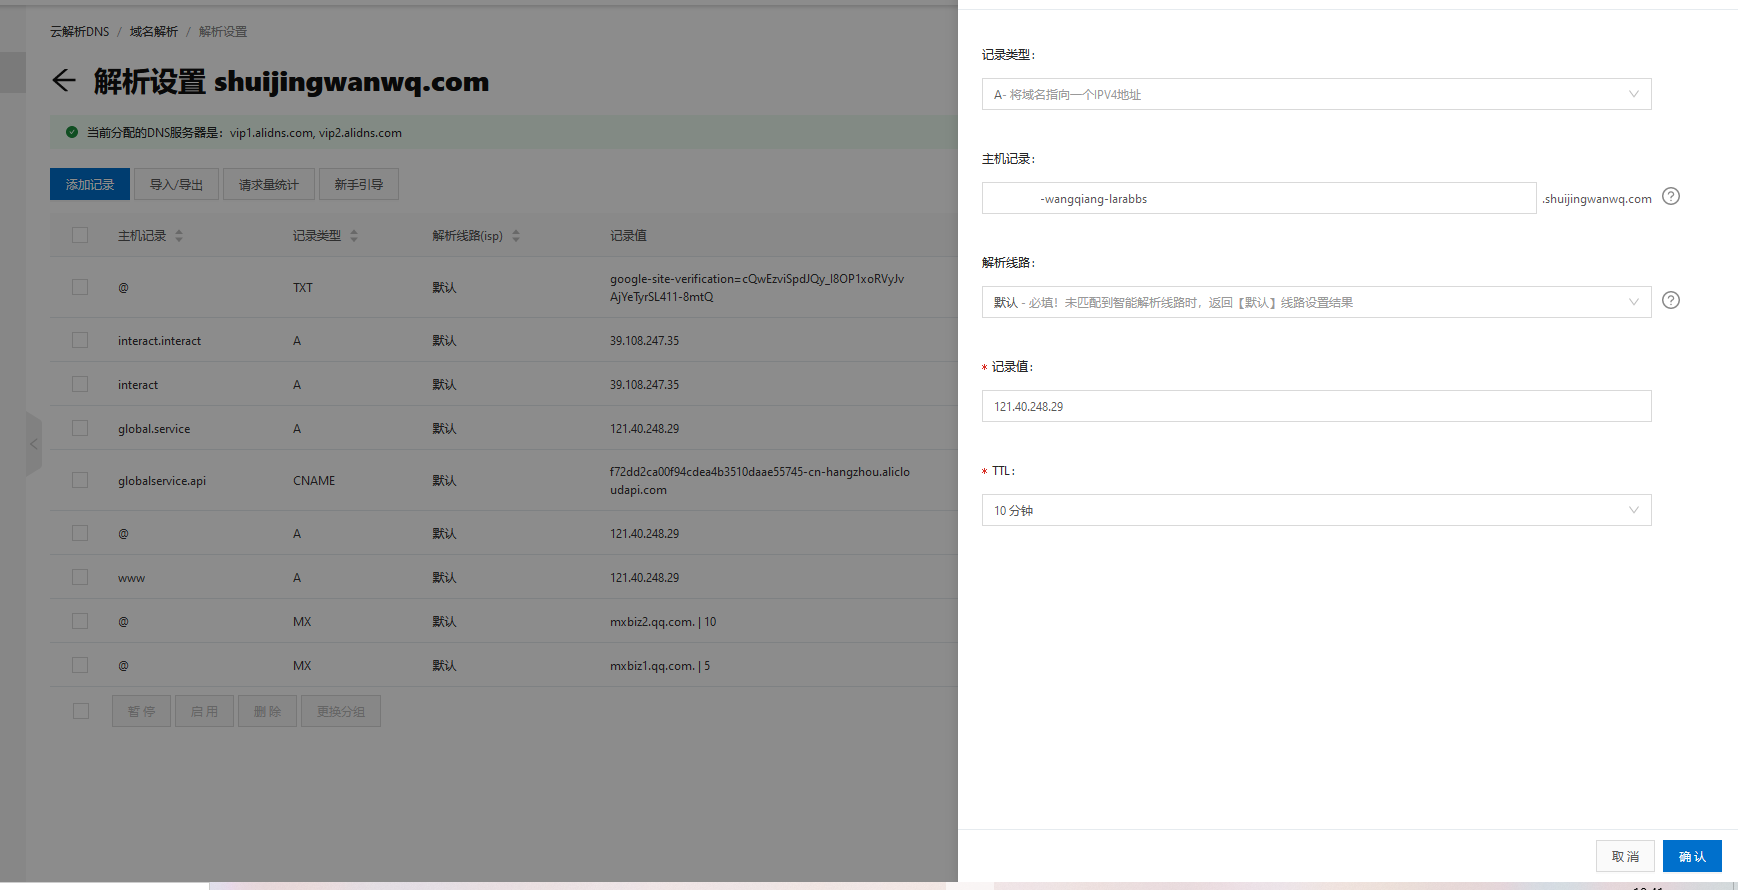The image size is (1738, 890).
Task: View 请求量统计
Action: pyautogui.click(x=268, y=184)
